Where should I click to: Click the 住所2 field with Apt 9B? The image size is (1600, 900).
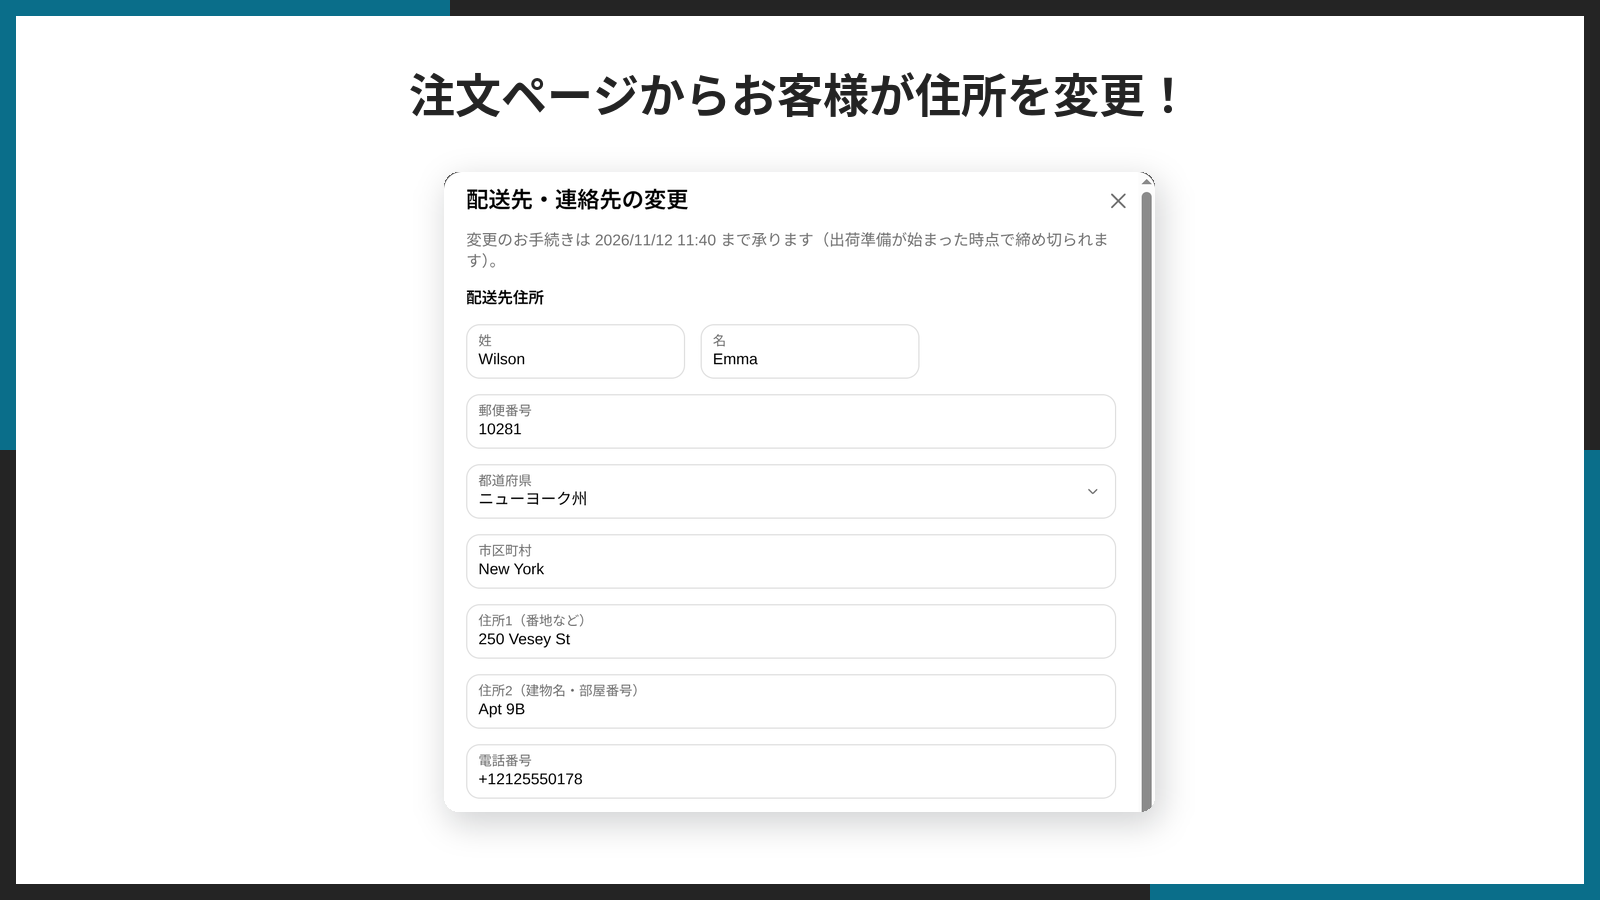pyautogui.click(x=791, y=701)
